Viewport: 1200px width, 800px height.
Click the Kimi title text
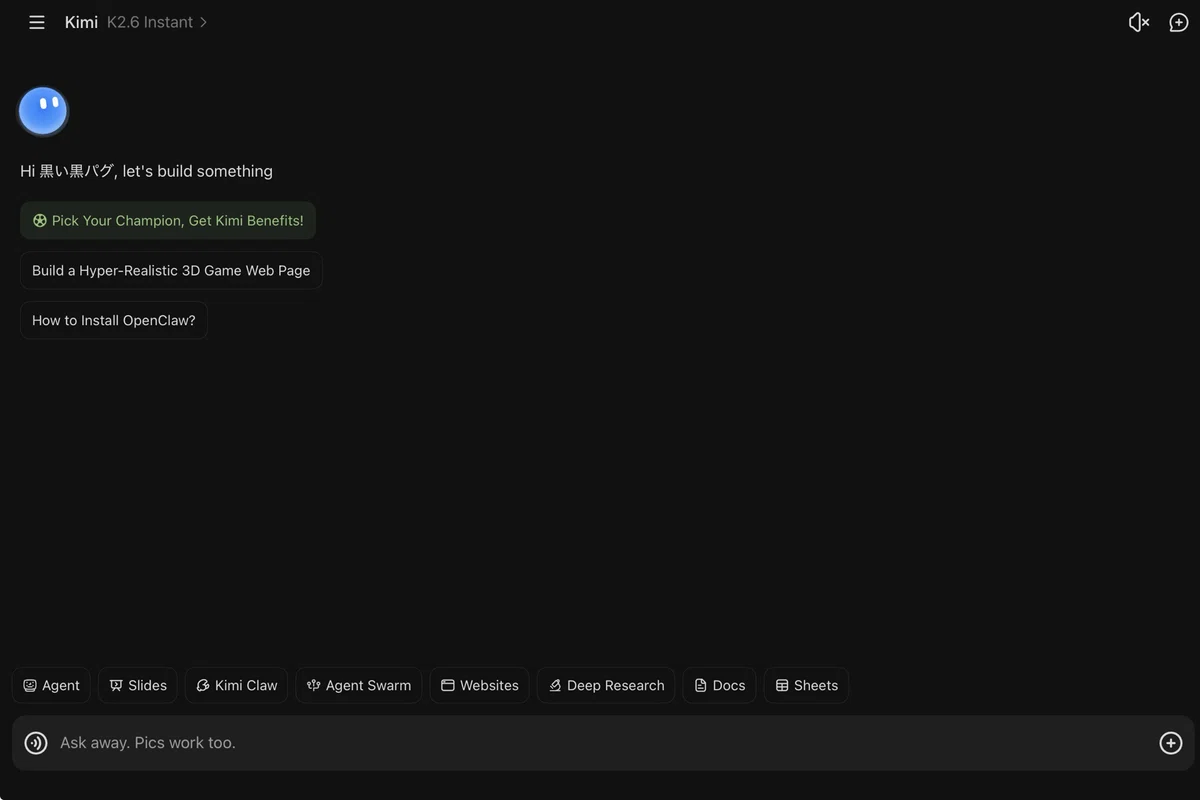tap(81, 22)
